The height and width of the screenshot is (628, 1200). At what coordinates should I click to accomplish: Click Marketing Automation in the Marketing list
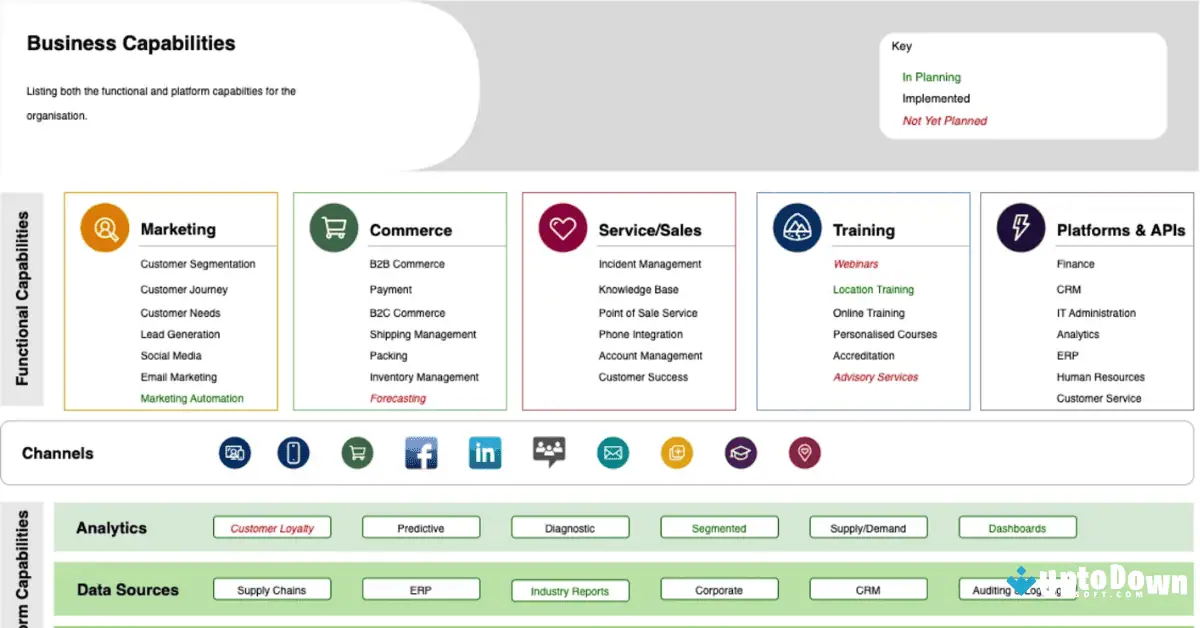pos(192,399)
